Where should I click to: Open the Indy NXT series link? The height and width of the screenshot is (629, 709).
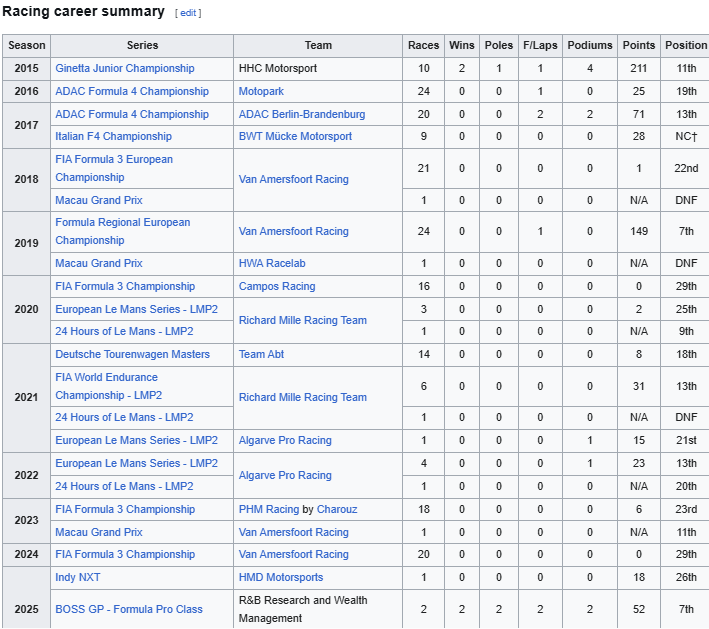pos(78,577)
